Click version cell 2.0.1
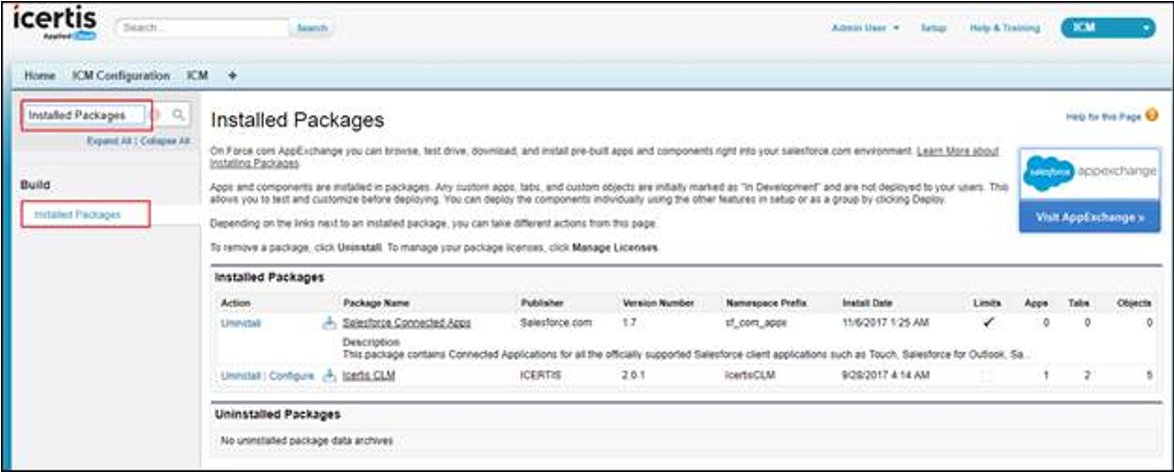The height and width of the screenshot is (472, 1174). [x=633, y=375]
